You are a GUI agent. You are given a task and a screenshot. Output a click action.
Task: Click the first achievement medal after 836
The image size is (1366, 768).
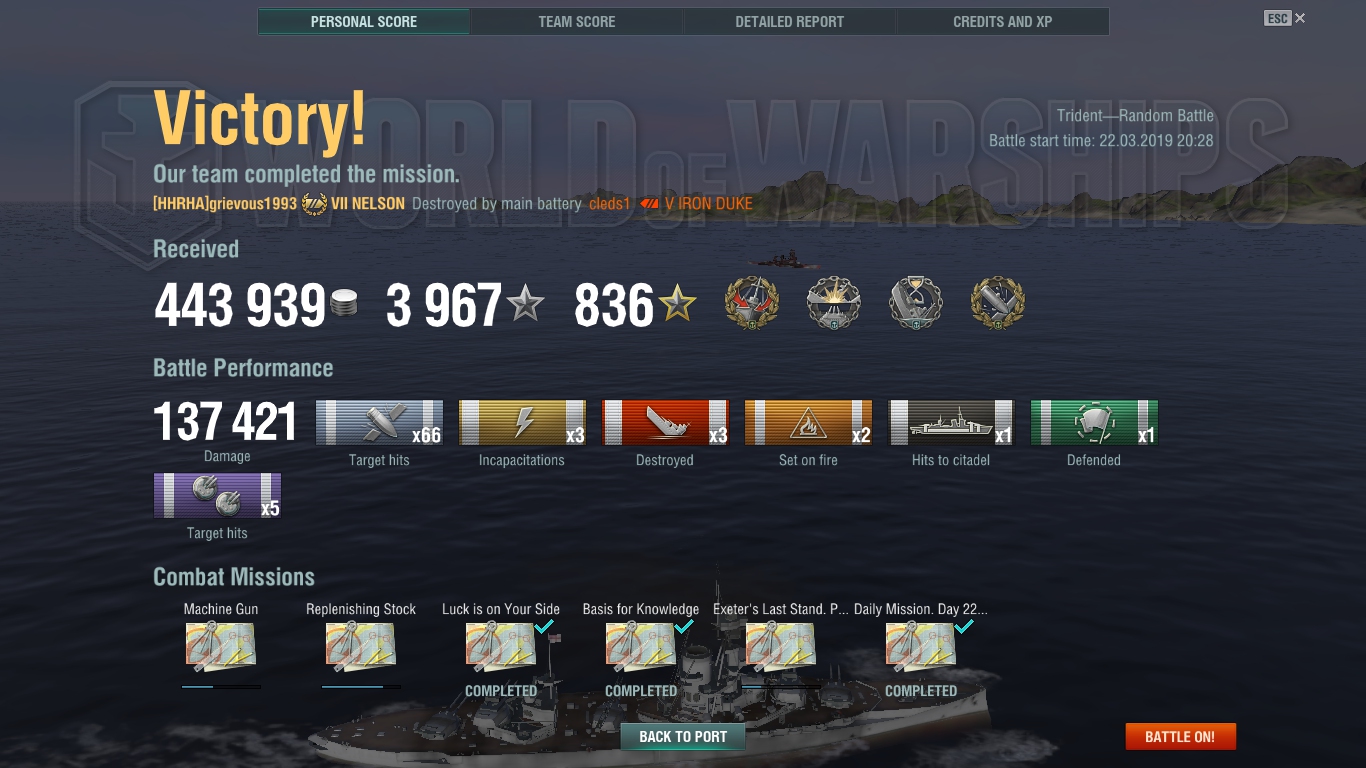coord(752,303)
